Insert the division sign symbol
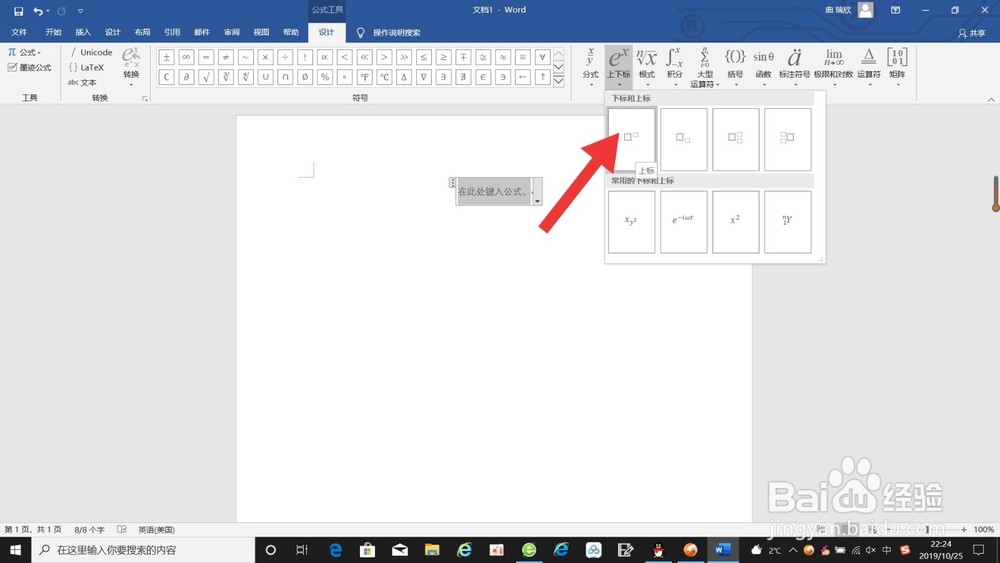The width and height of the screenshot is (1000, 563). tap(285, 57)
